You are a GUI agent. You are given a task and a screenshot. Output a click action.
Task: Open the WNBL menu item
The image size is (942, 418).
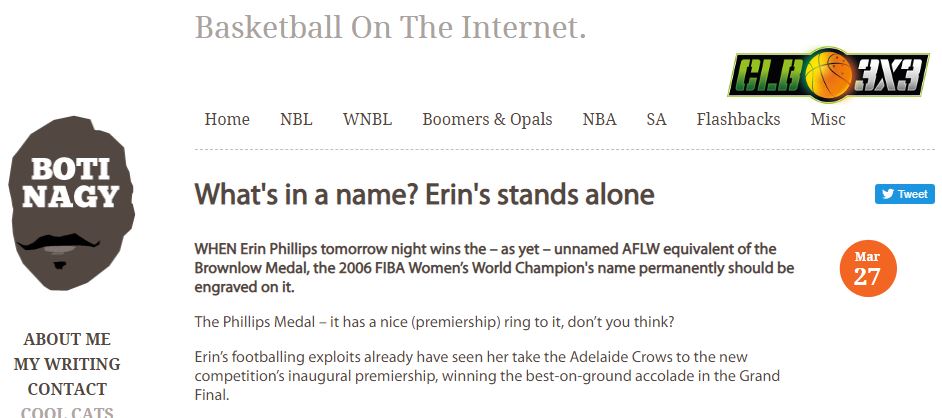tap(367, 119)
